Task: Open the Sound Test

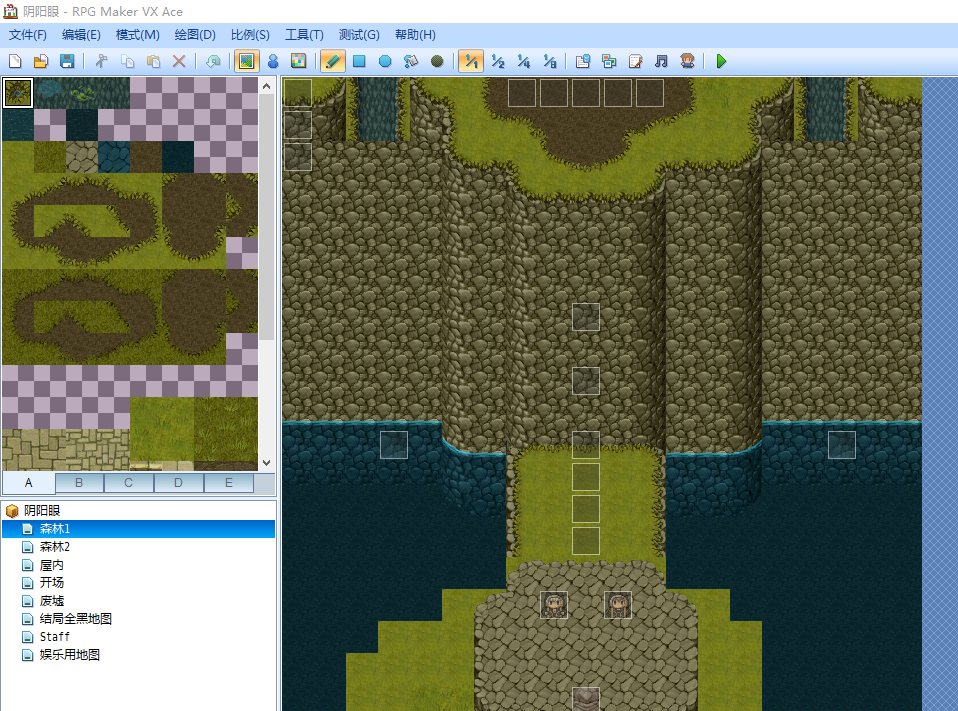Action: pos(661,61)
